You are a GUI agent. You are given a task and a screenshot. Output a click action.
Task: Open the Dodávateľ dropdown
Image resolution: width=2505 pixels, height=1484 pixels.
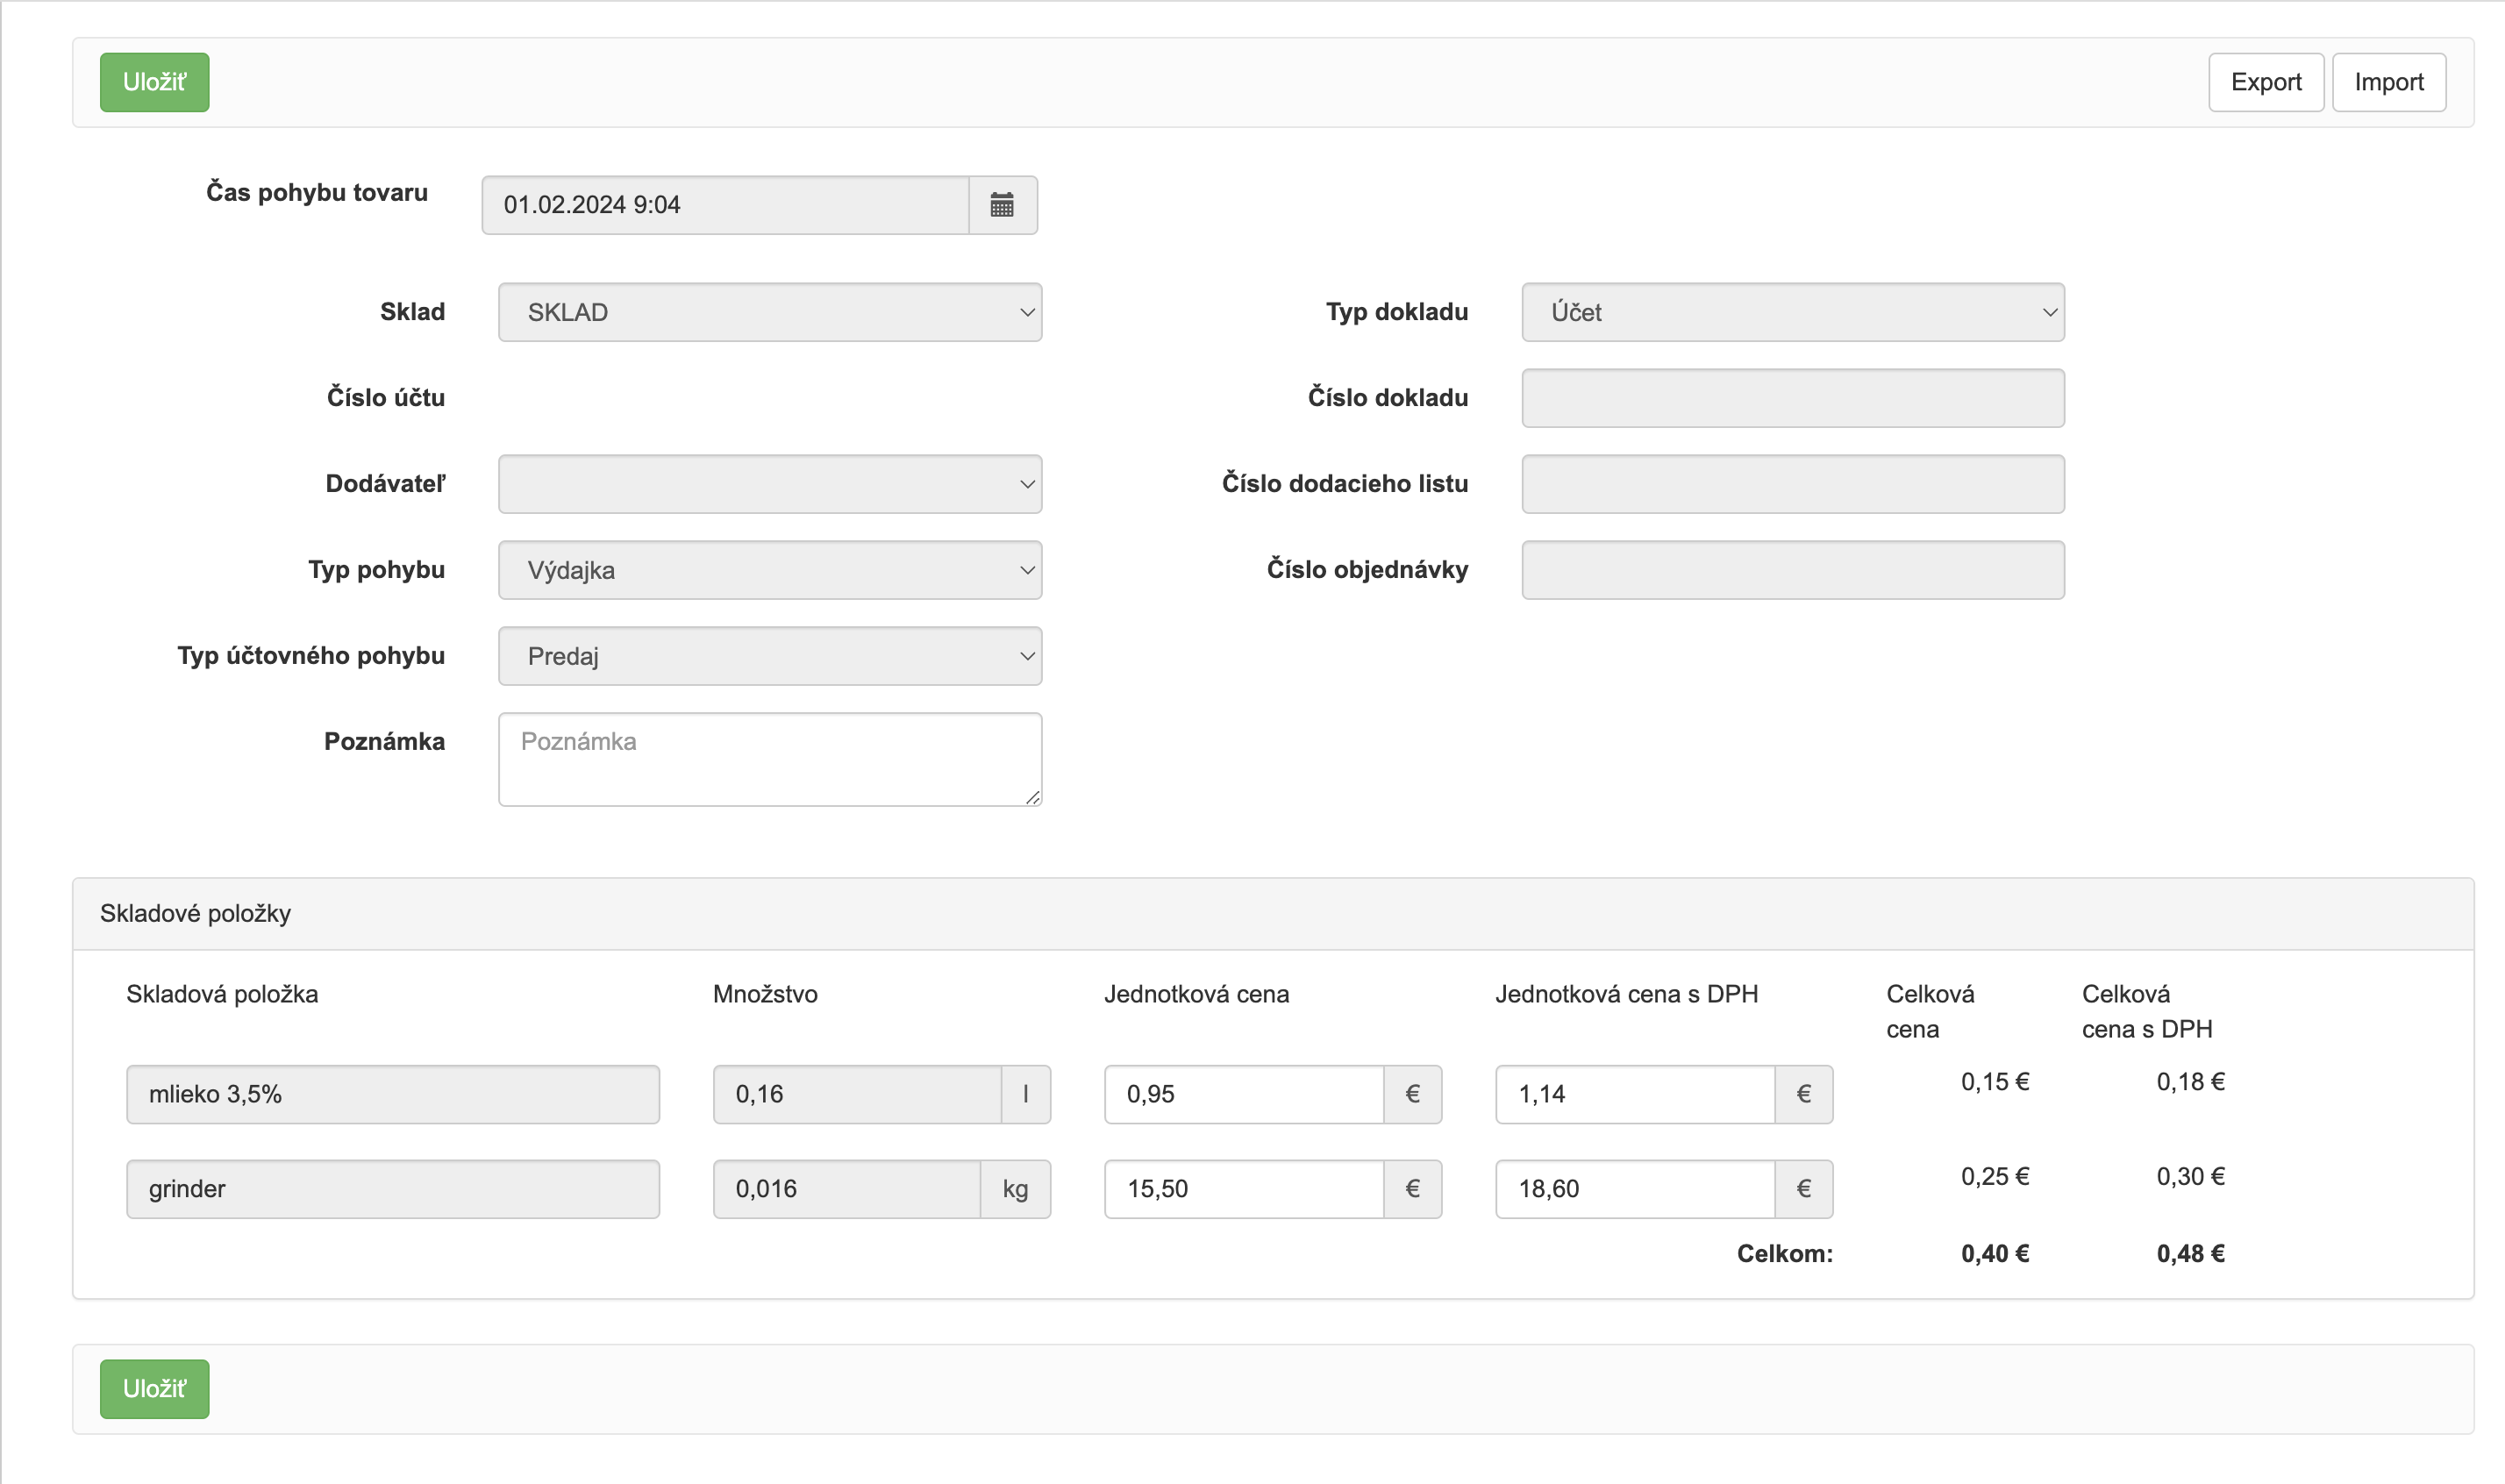(769, 484)
